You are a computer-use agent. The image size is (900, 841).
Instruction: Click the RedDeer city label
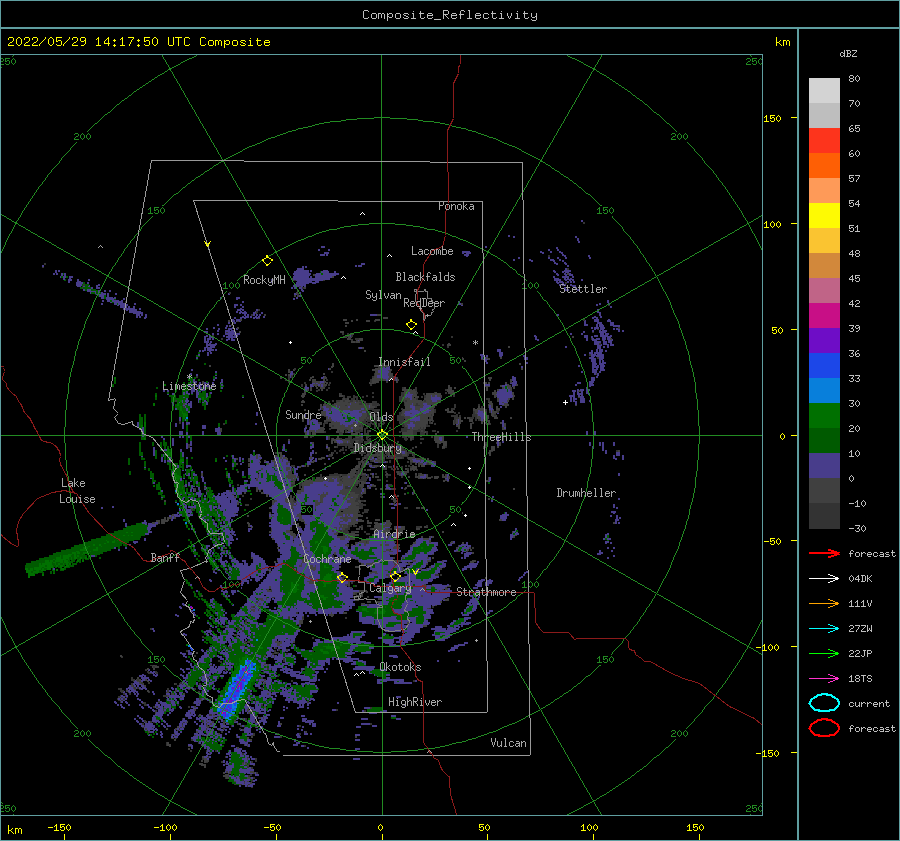click(x=424, y=303)
